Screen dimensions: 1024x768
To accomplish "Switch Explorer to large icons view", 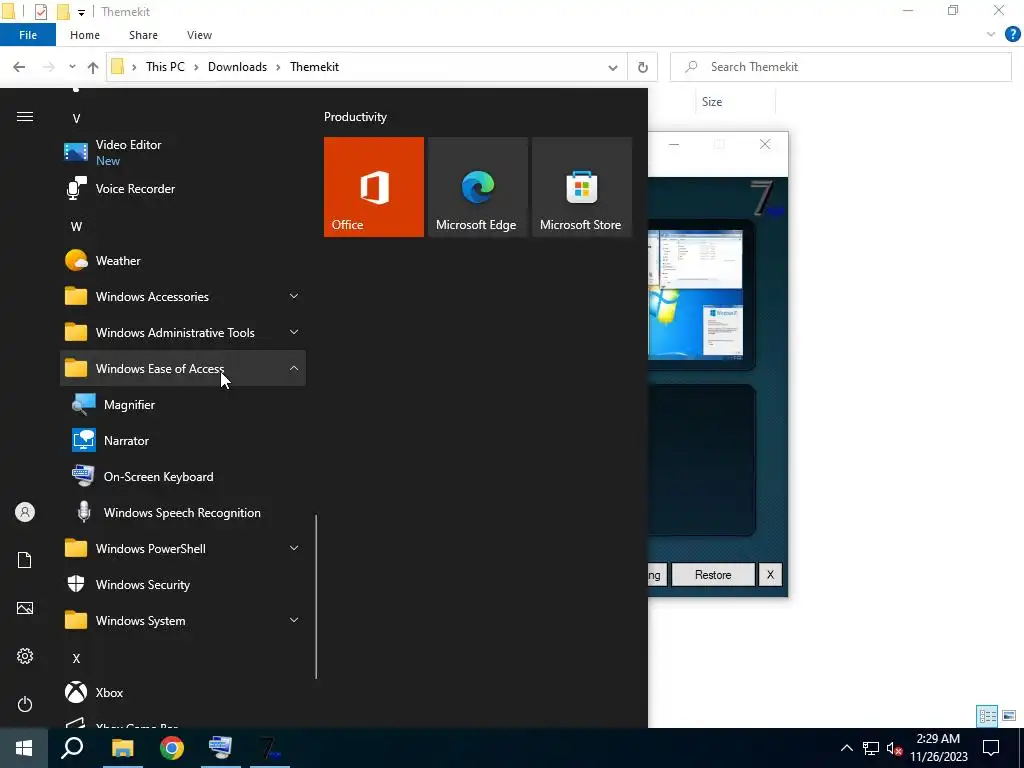I will click(1009, 716).
